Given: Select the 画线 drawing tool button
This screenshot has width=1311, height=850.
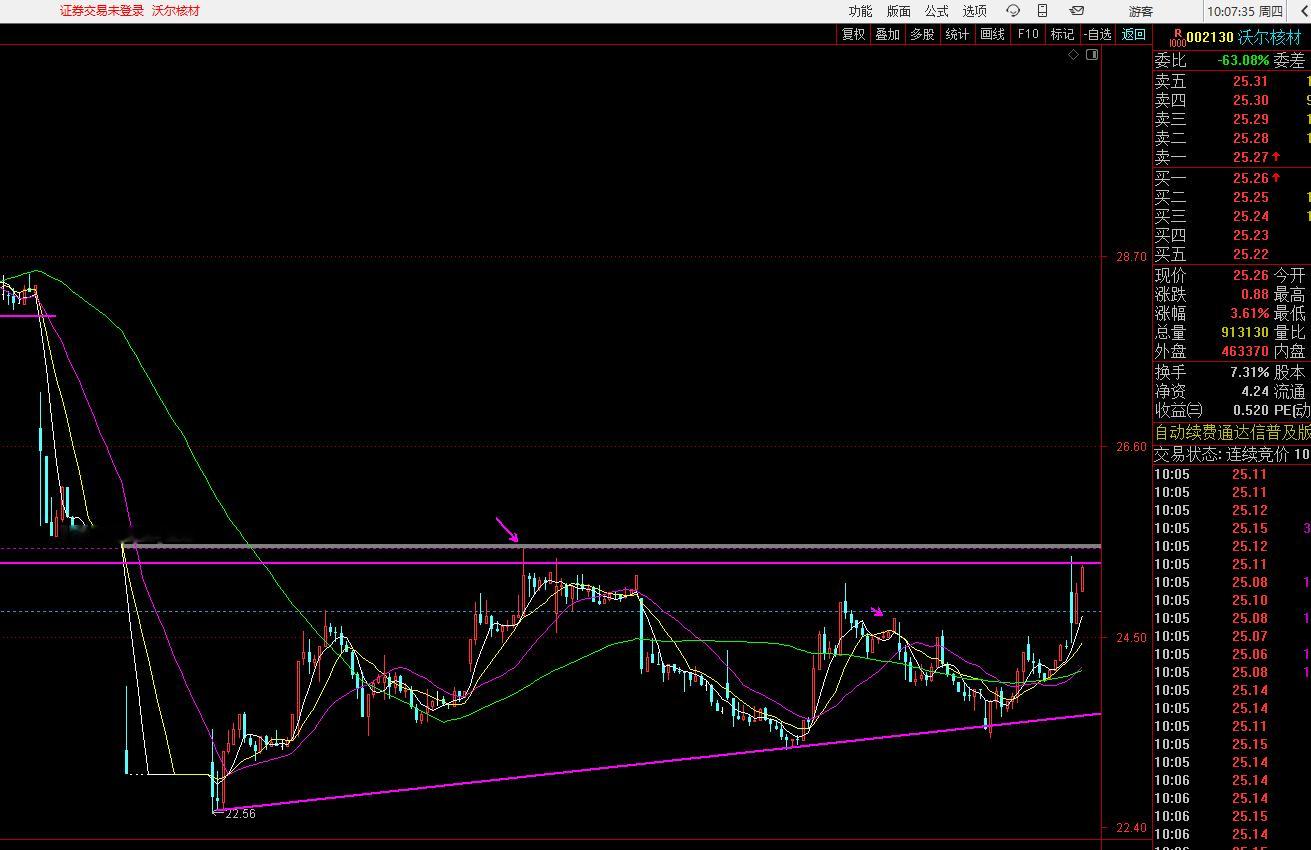Looking at the screenshot, I should click(992, 34).
